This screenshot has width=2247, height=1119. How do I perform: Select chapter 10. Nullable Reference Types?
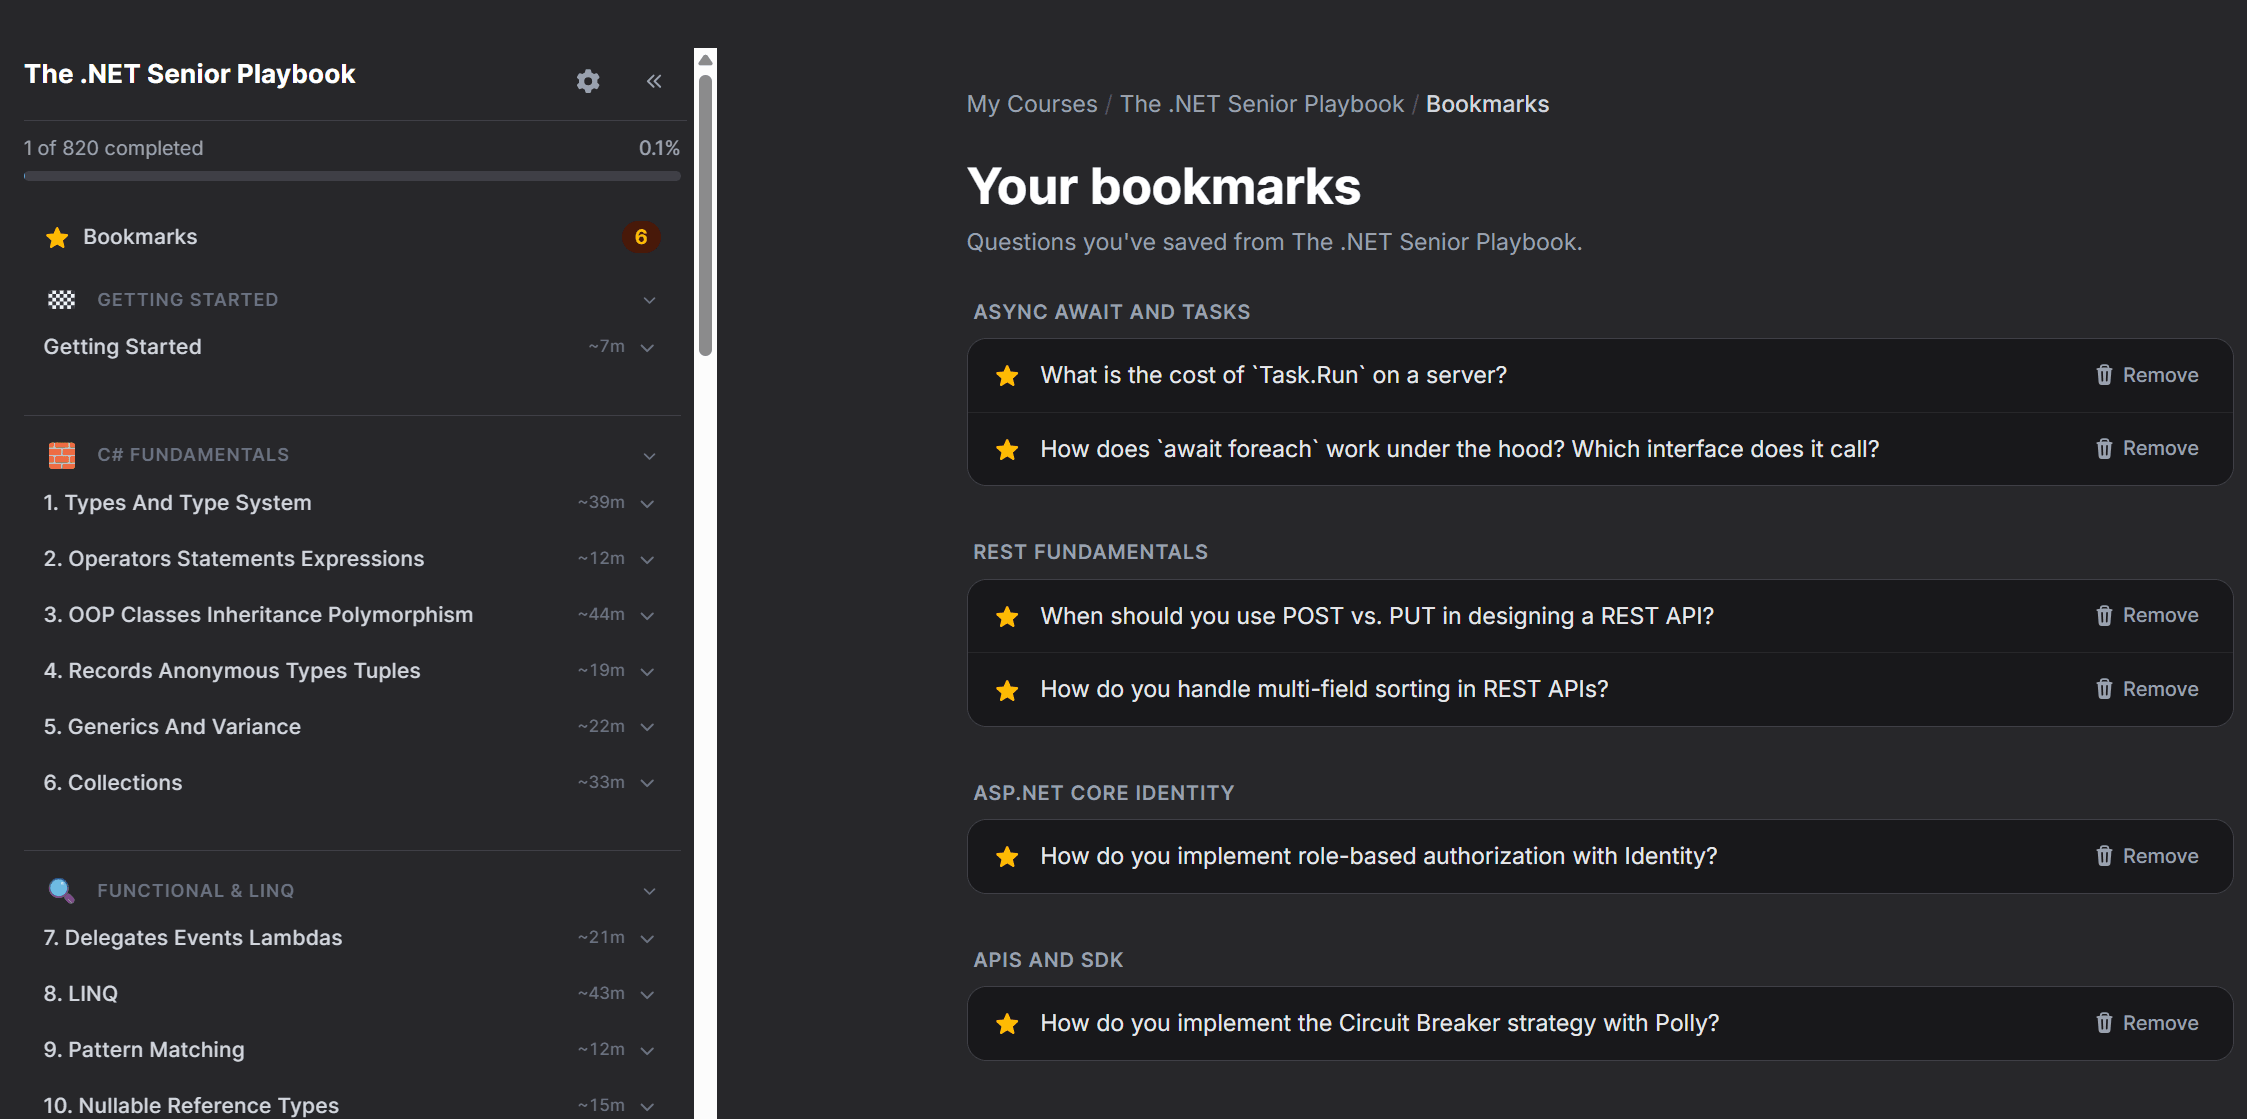[x=191, y=1105]
